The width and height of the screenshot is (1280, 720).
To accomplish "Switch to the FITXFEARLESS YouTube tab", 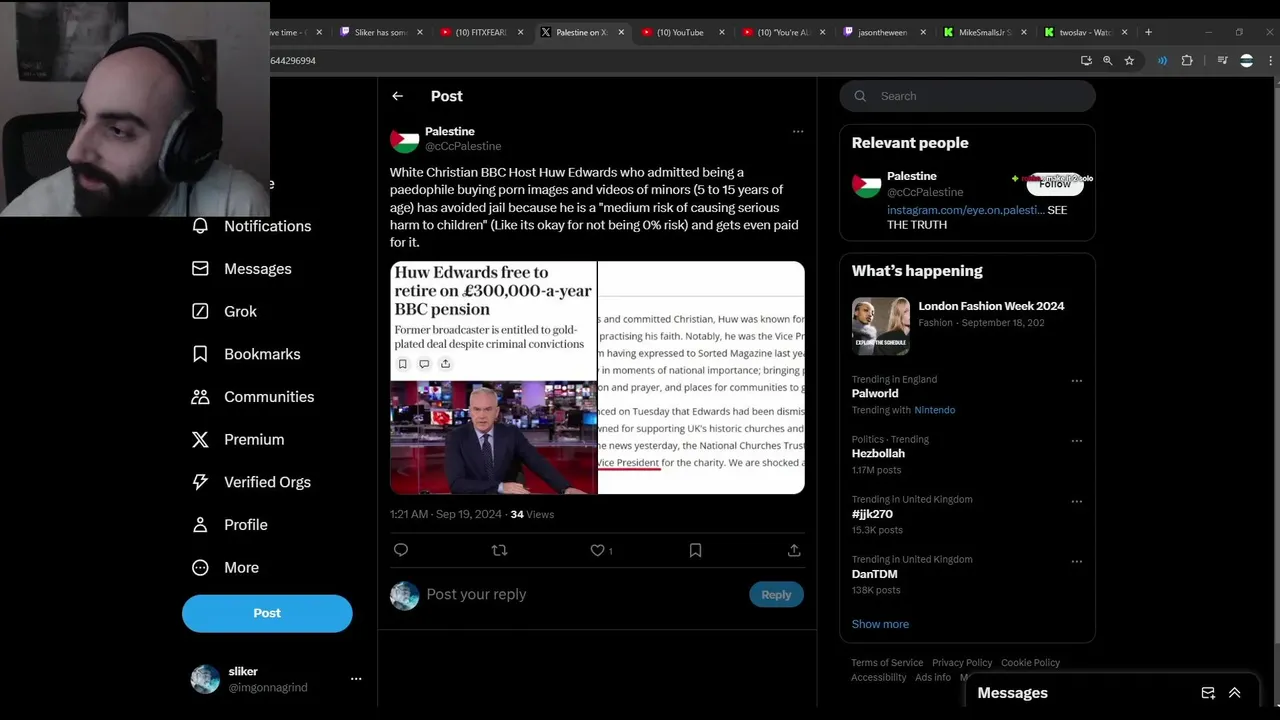I will click(x=482, y=32).
